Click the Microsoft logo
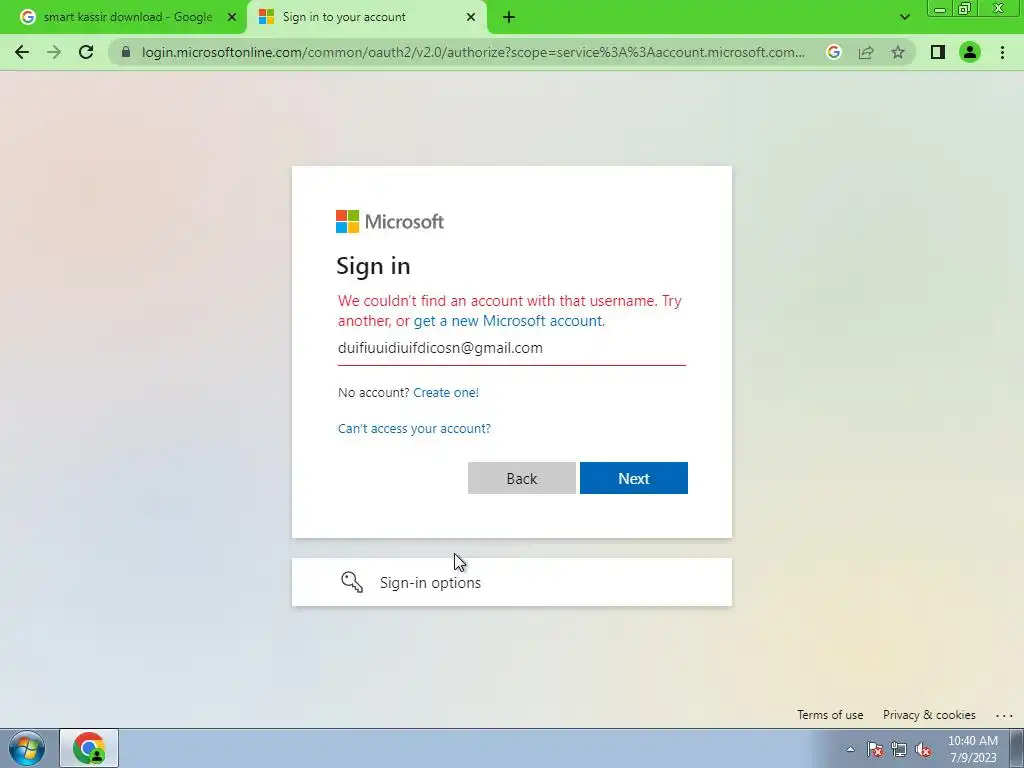 390,221
